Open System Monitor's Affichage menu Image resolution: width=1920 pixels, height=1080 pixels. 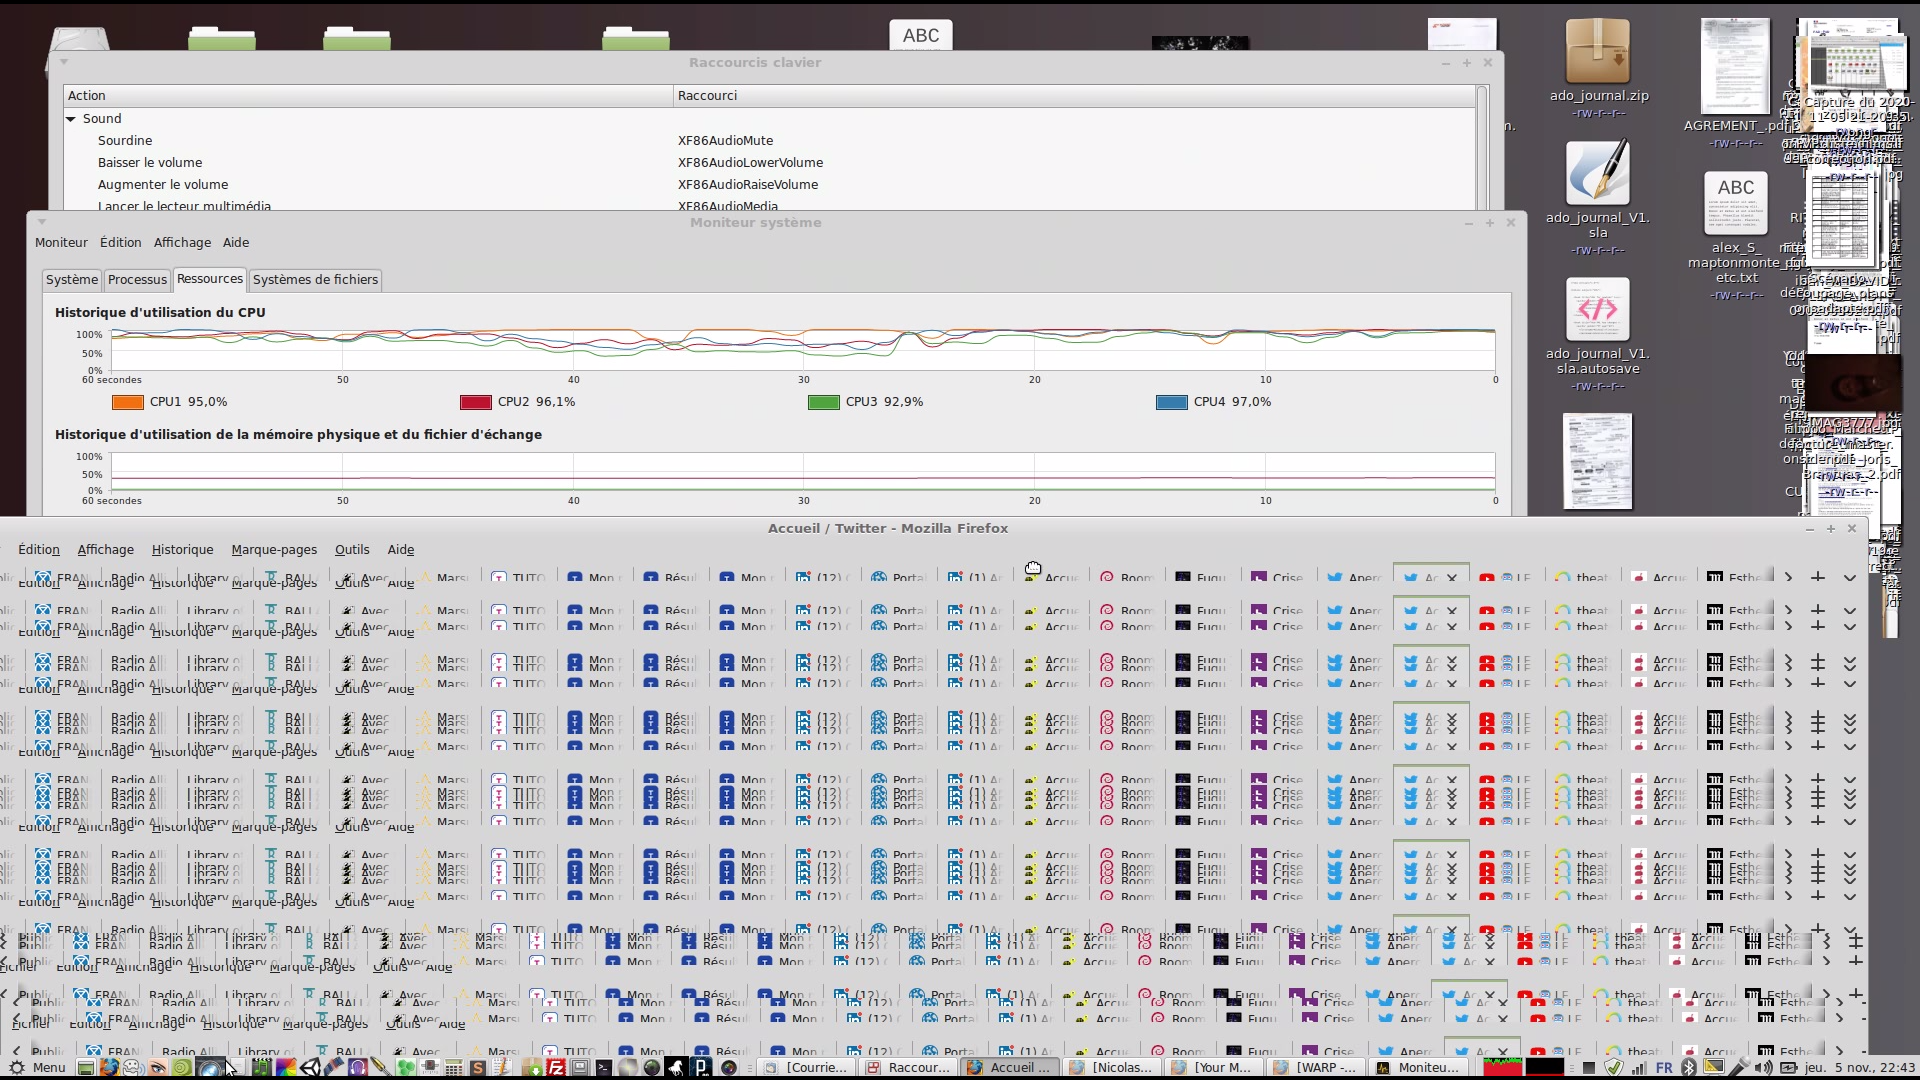pos(182,242)
